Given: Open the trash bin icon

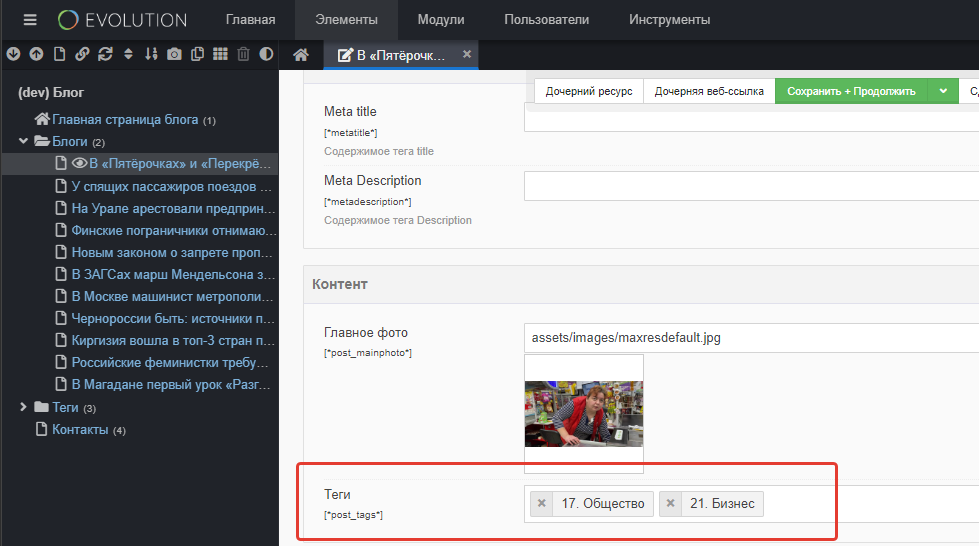Looking at the screenshot, I should click(x=243, y=54).
